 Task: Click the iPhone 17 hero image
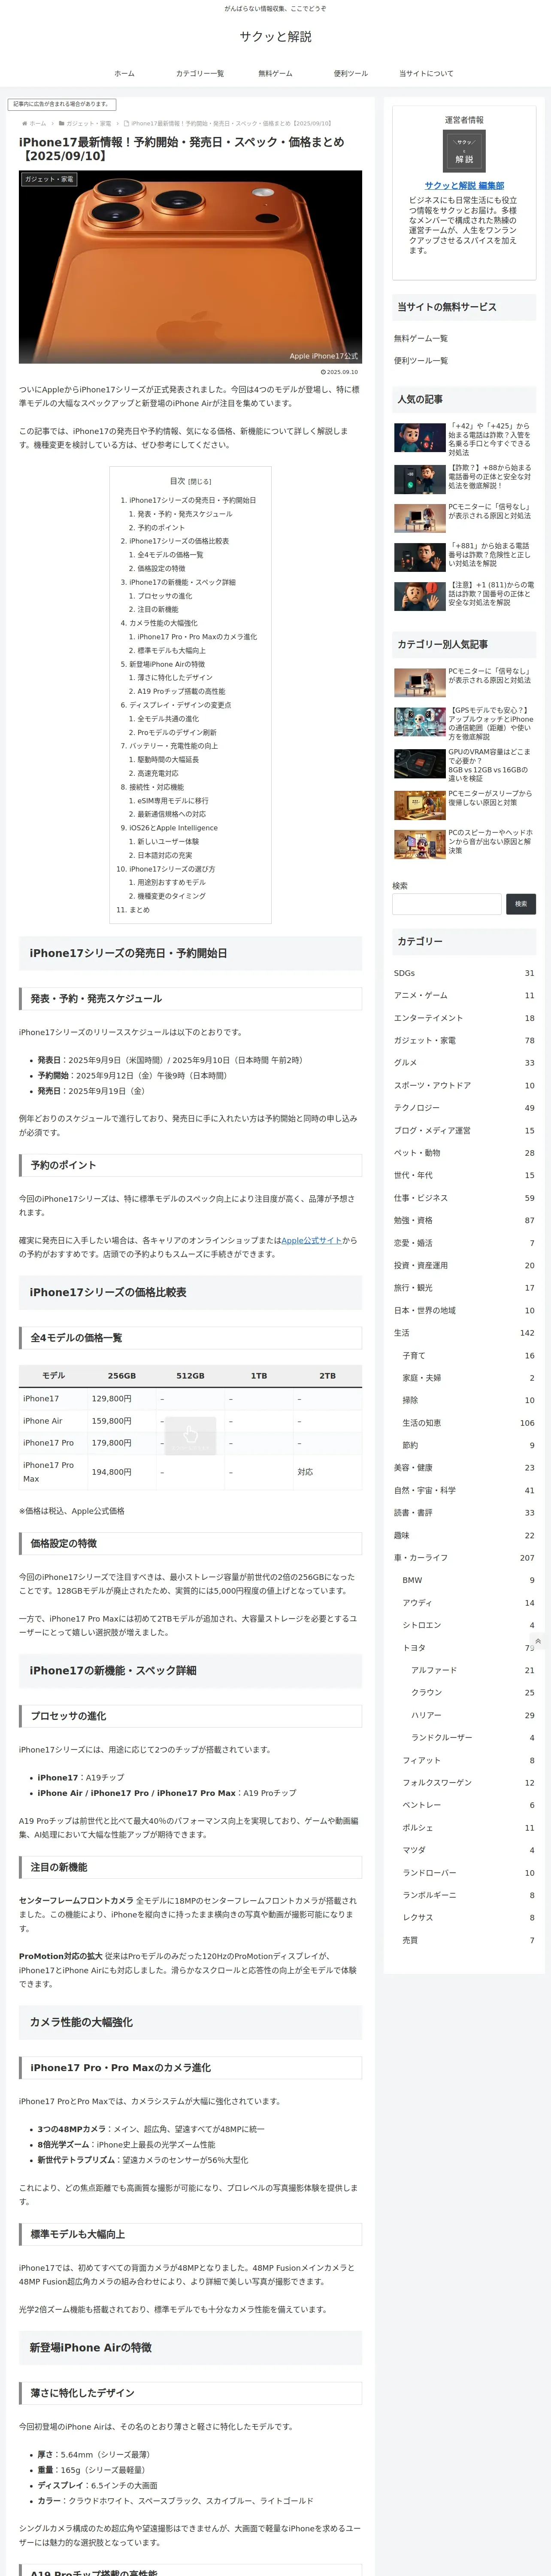[x=190, y=267]
